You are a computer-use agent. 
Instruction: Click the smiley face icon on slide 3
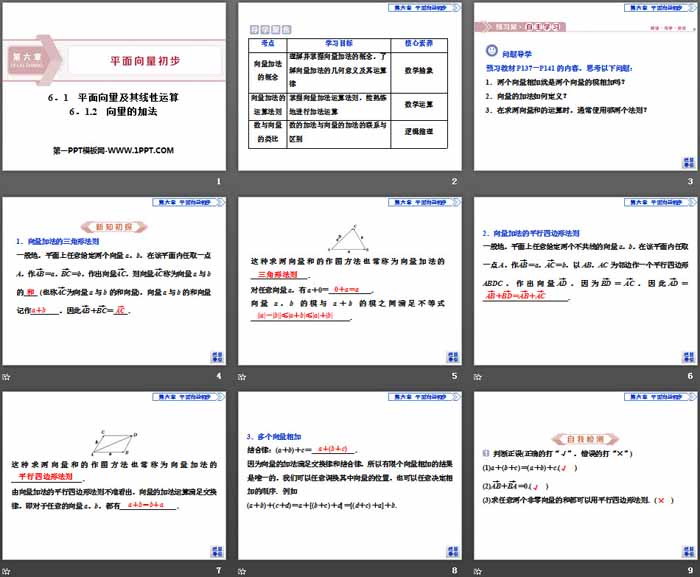click(x=490, y=50)
